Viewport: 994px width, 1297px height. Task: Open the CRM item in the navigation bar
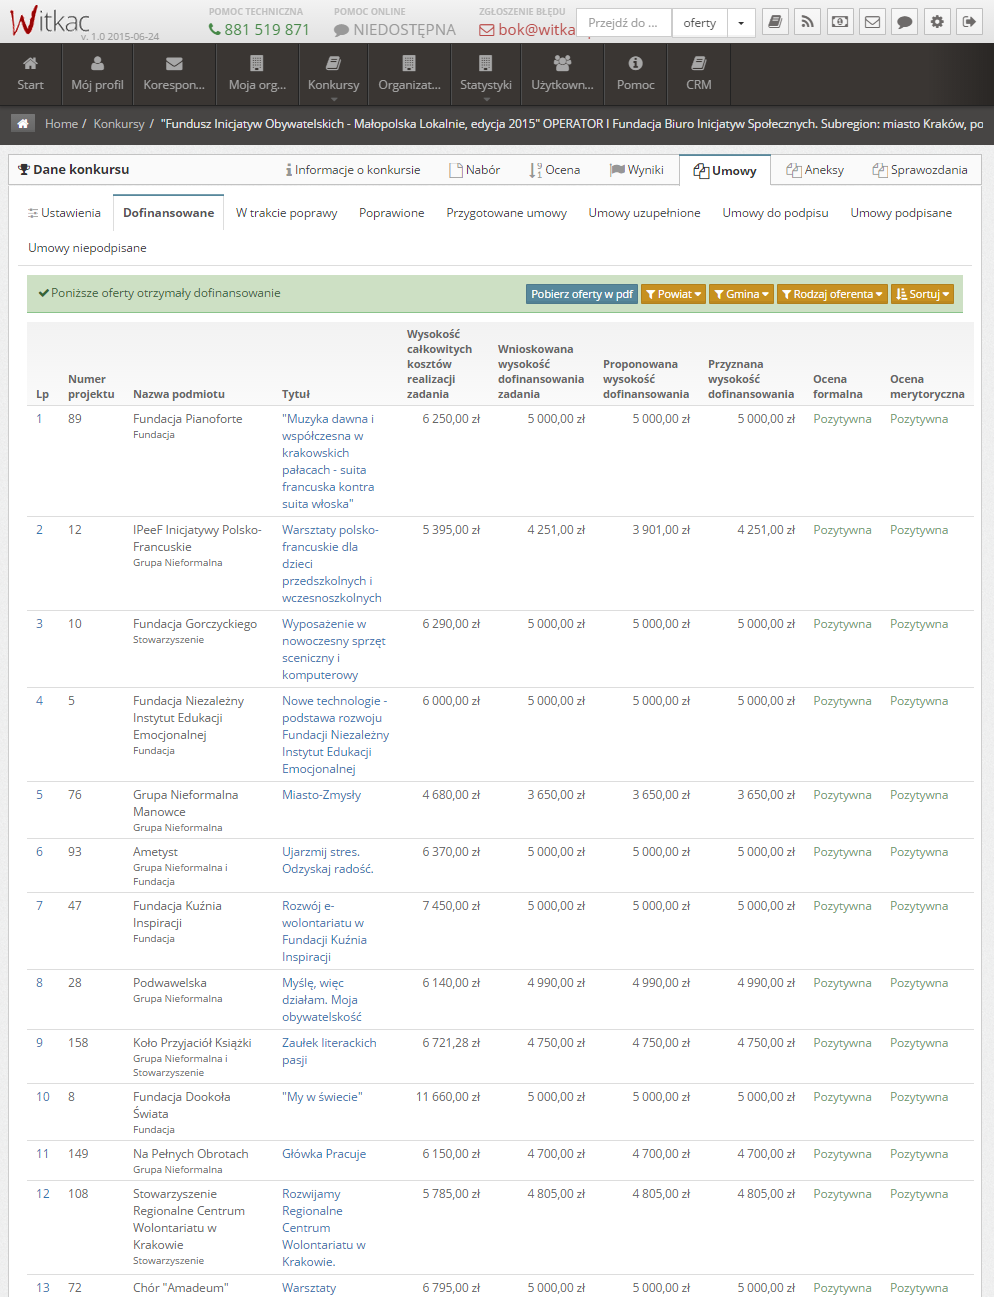coord(699,74)
